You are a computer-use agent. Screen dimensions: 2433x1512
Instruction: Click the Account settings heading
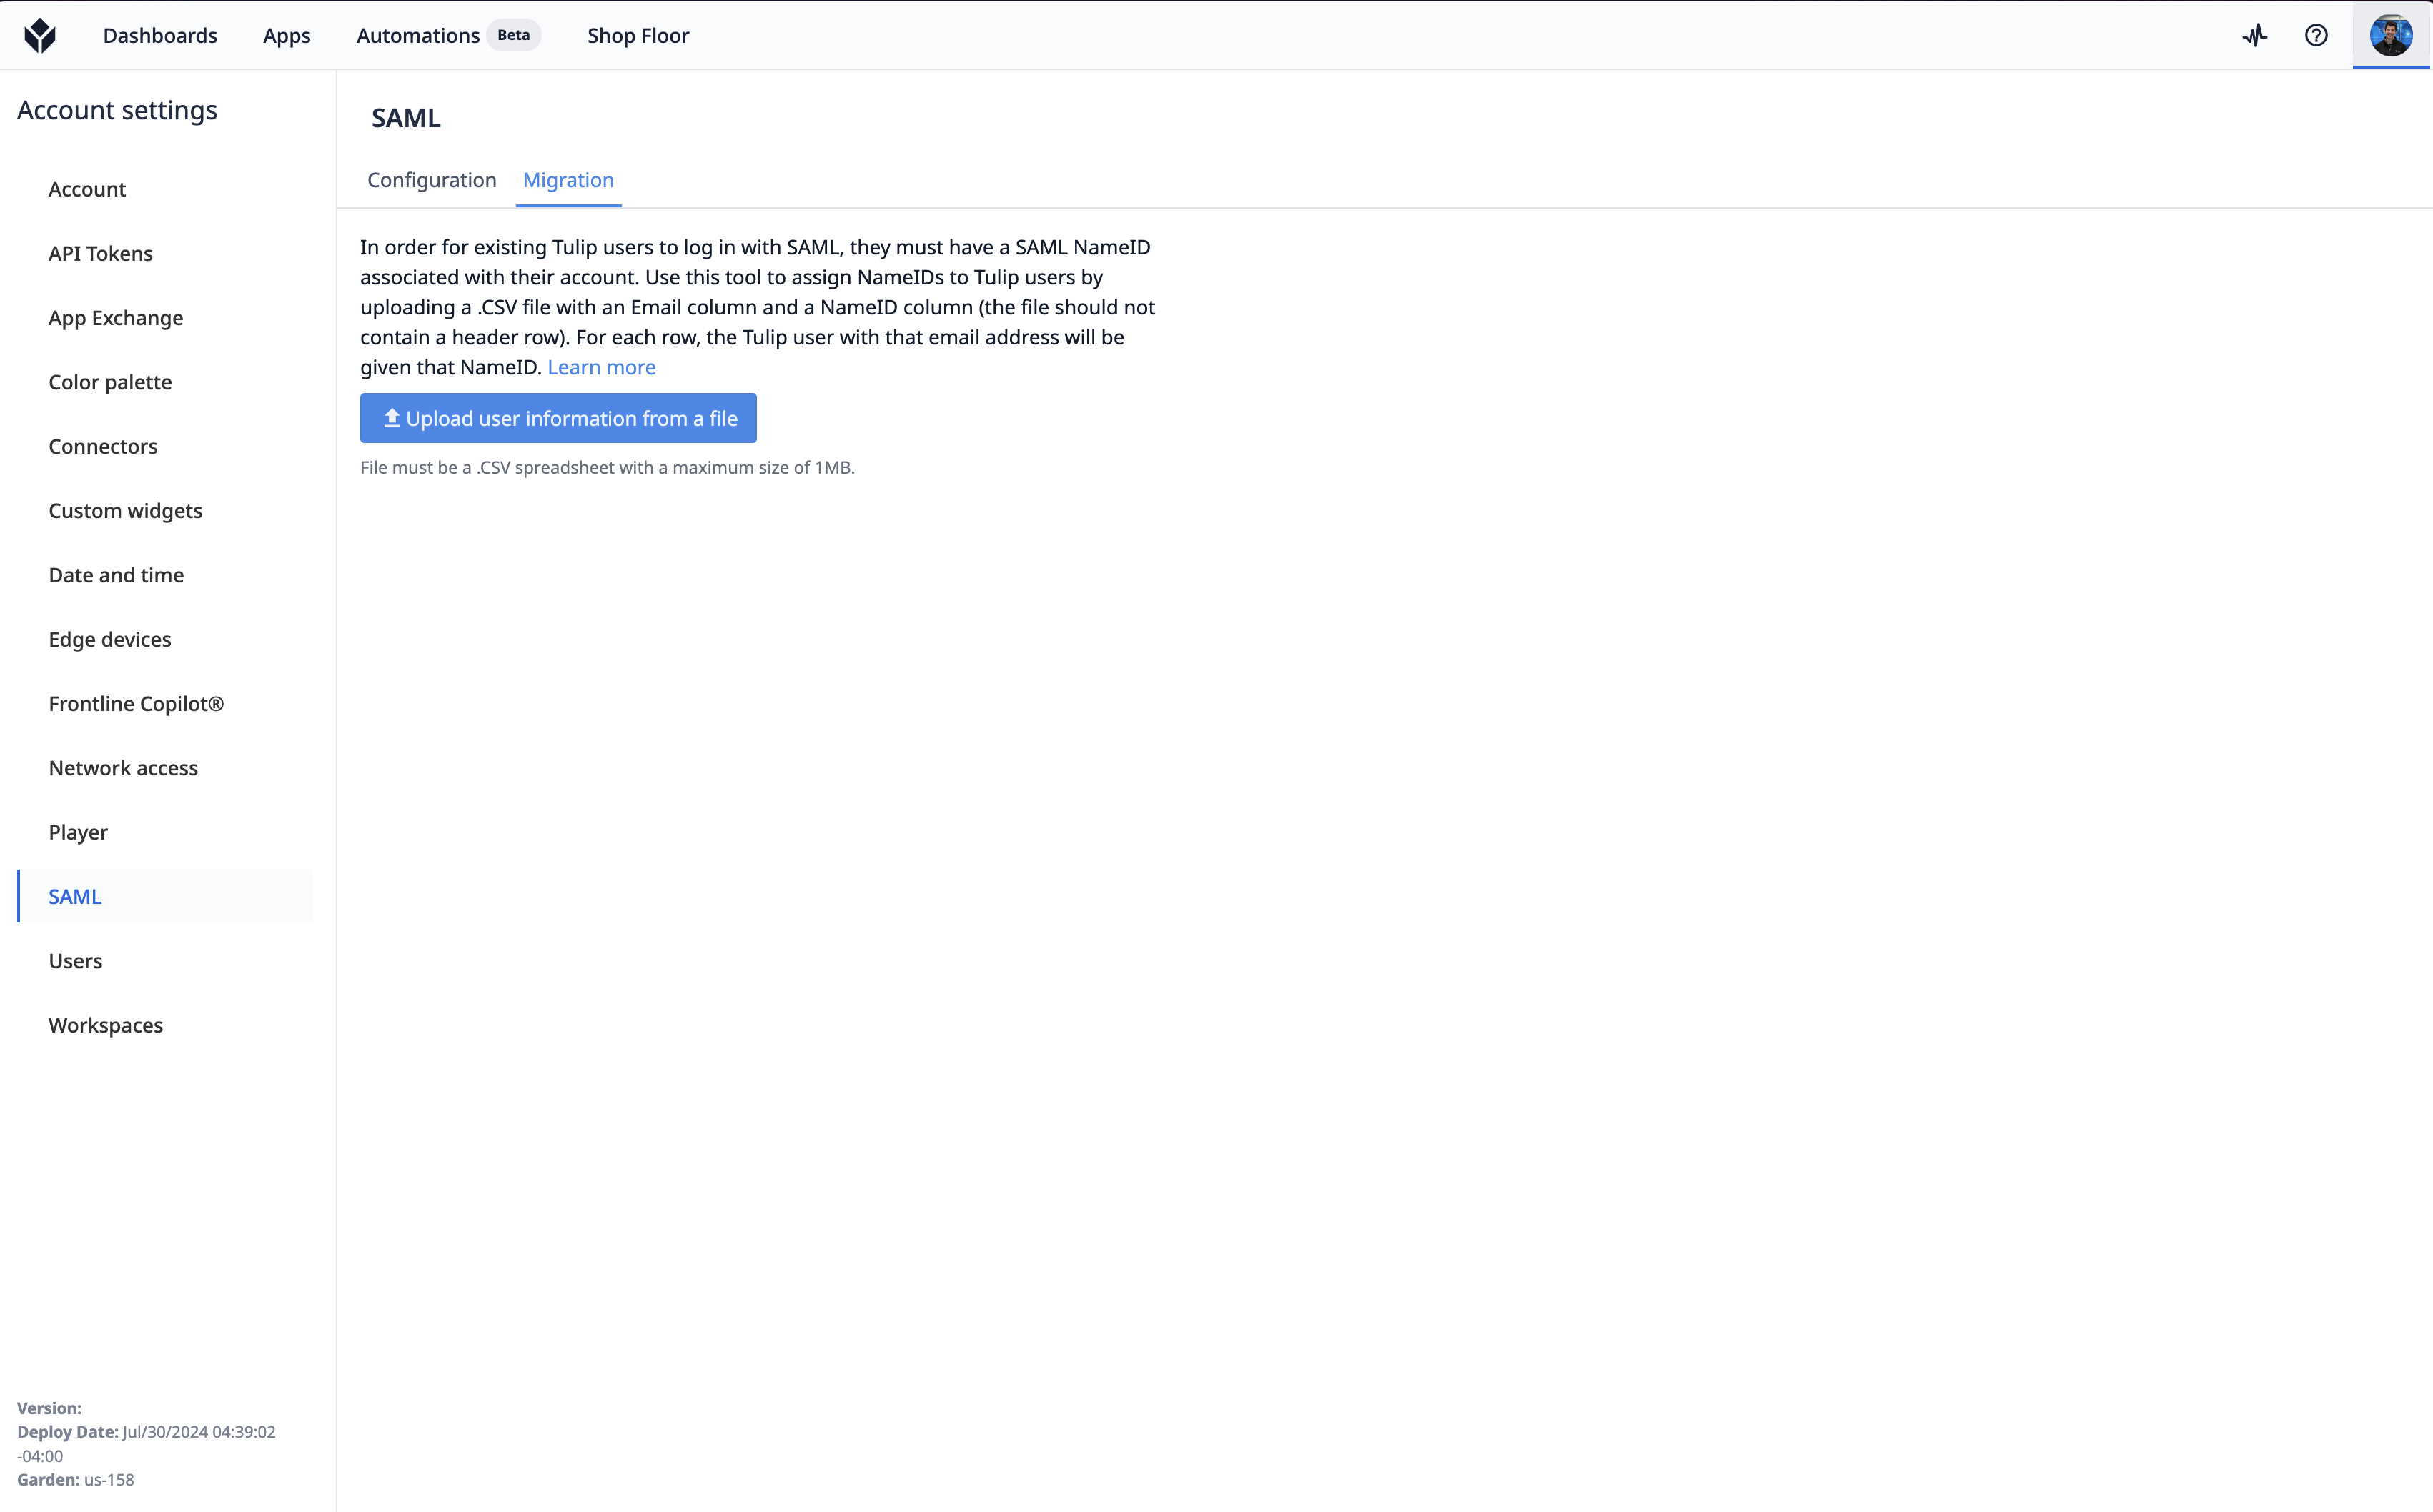pos(117,110)
